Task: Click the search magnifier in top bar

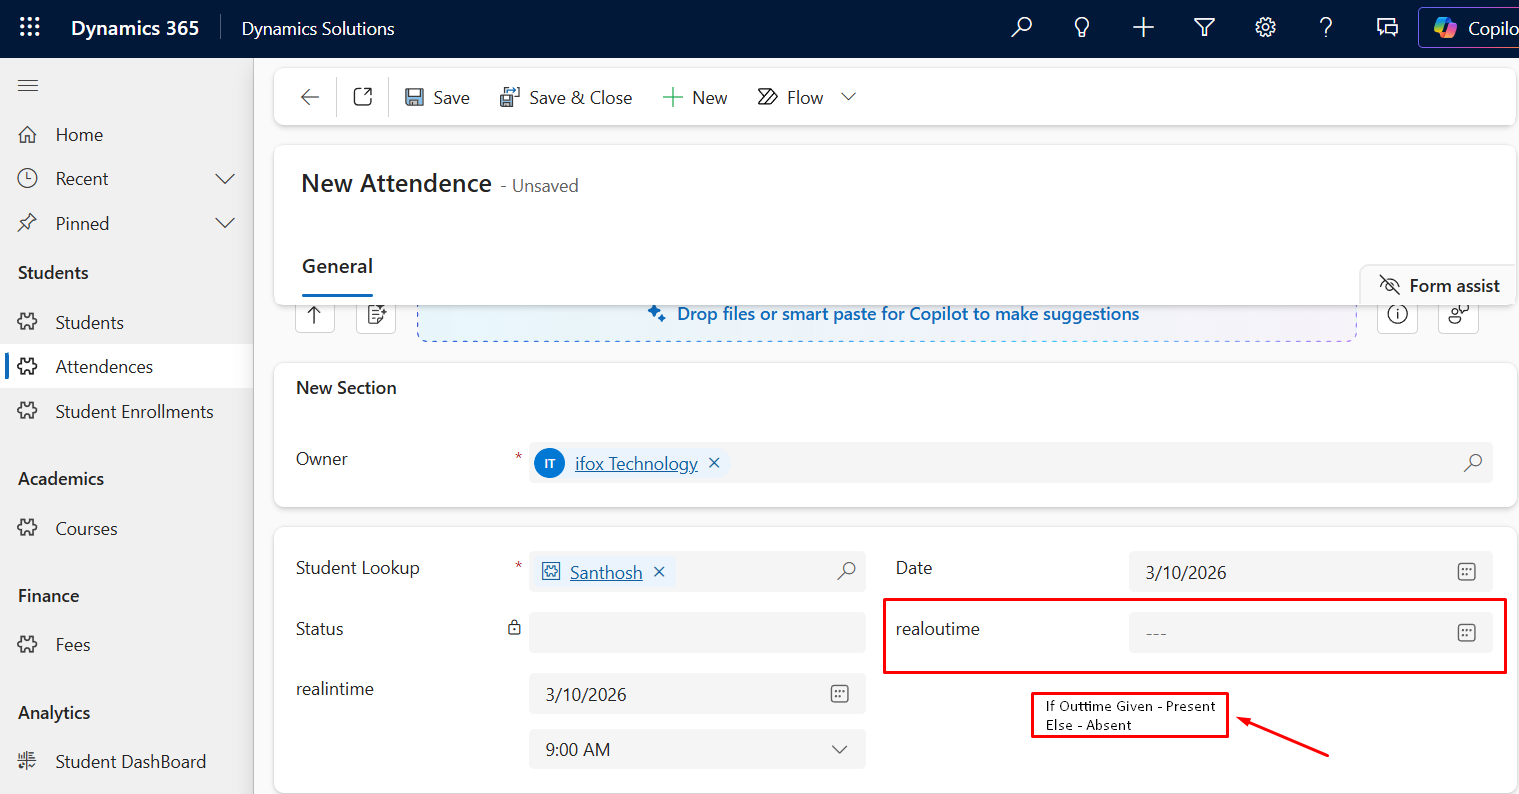Action: 1021,28
